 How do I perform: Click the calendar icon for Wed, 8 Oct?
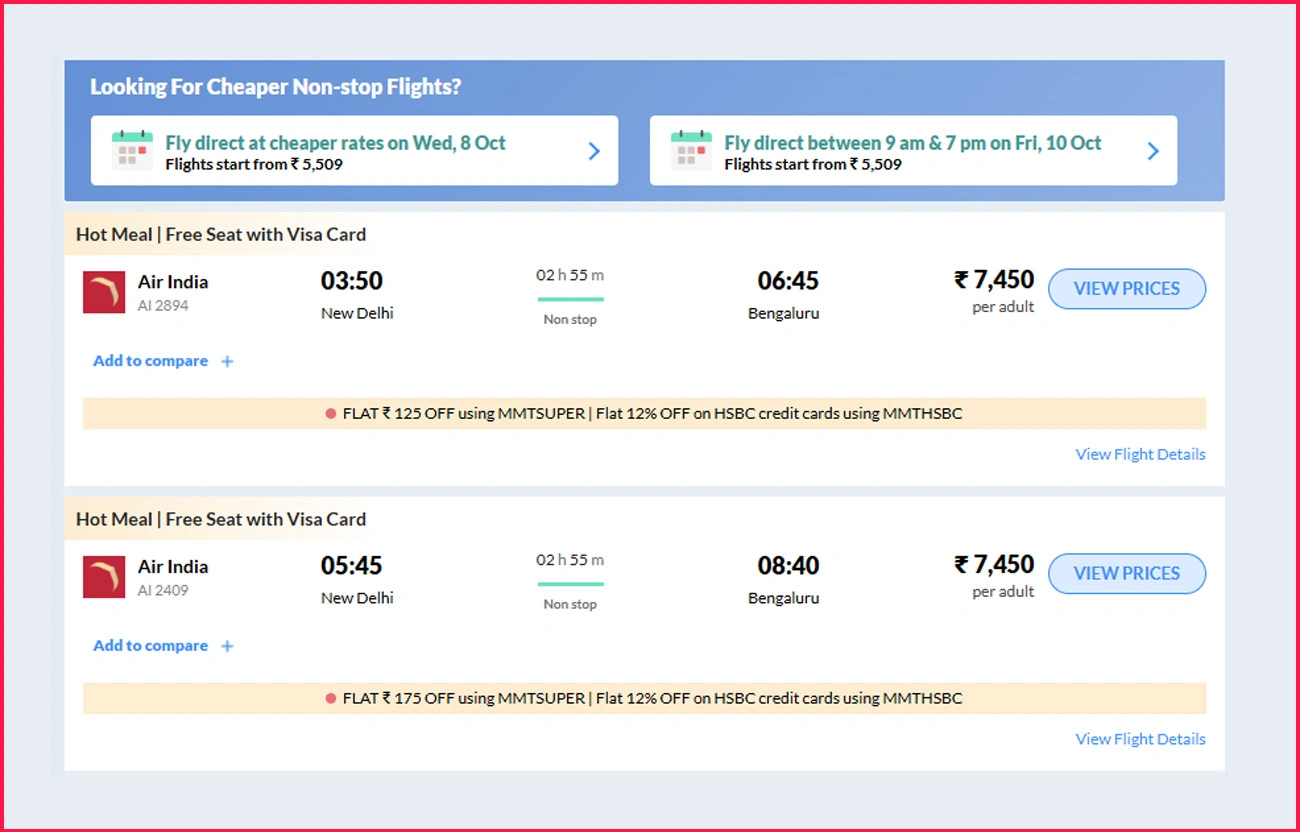(132, 151)
